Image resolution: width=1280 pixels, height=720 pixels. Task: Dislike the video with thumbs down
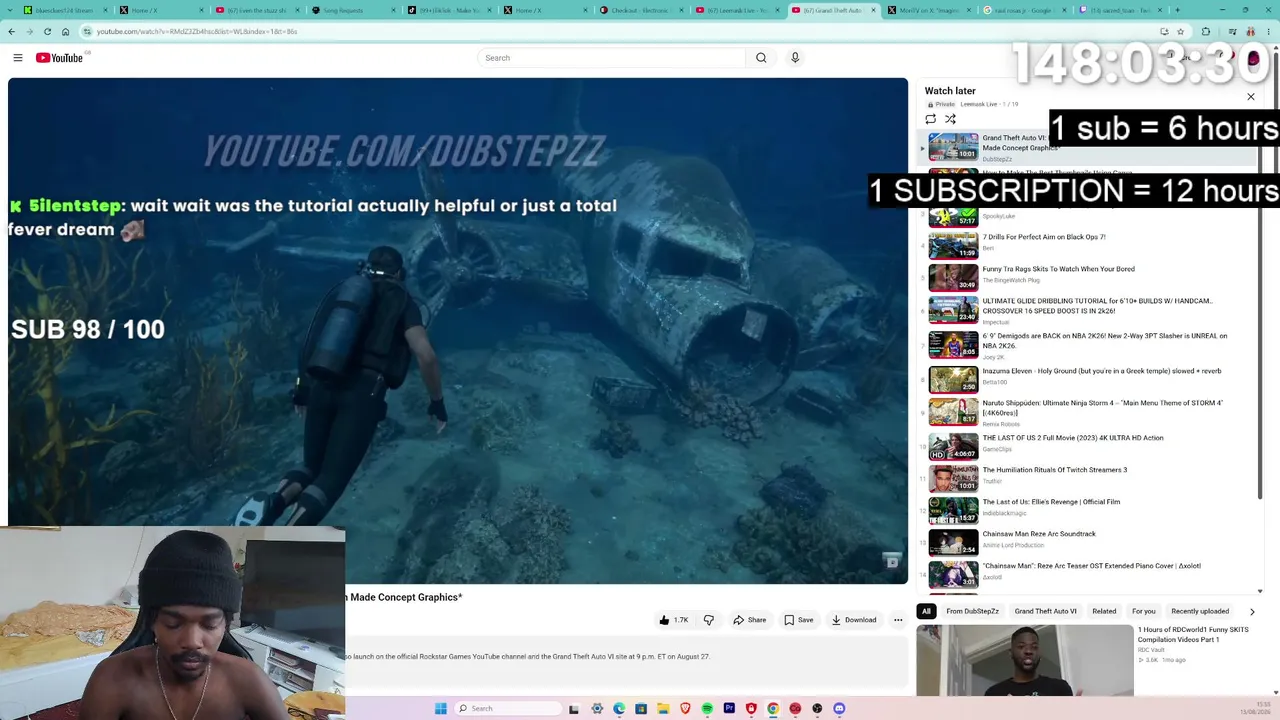click(x=709, y=620)
